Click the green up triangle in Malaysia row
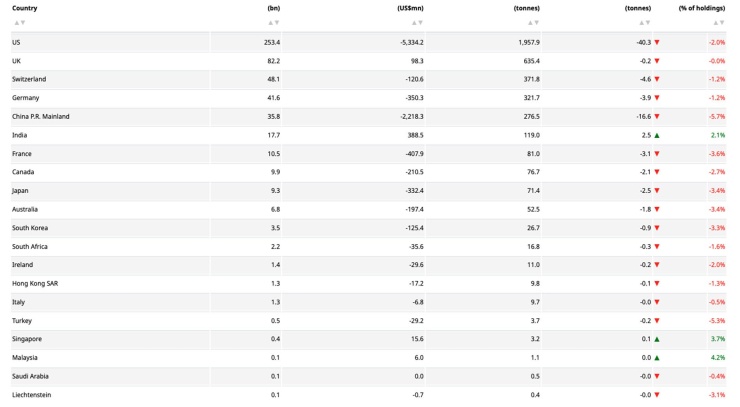This screenshot has height=407, width=740. [657, 358]
